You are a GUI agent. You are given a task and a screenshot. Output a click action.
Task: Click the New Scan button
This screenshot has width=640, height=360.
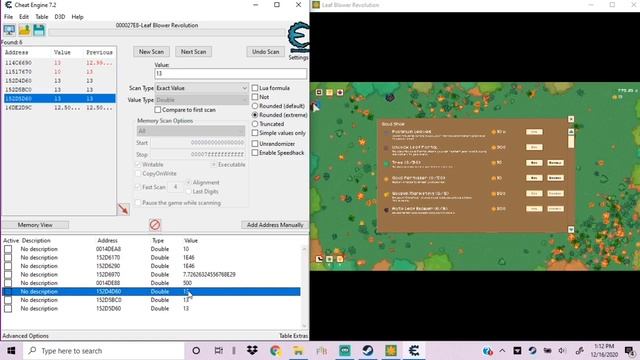(151, 52)
